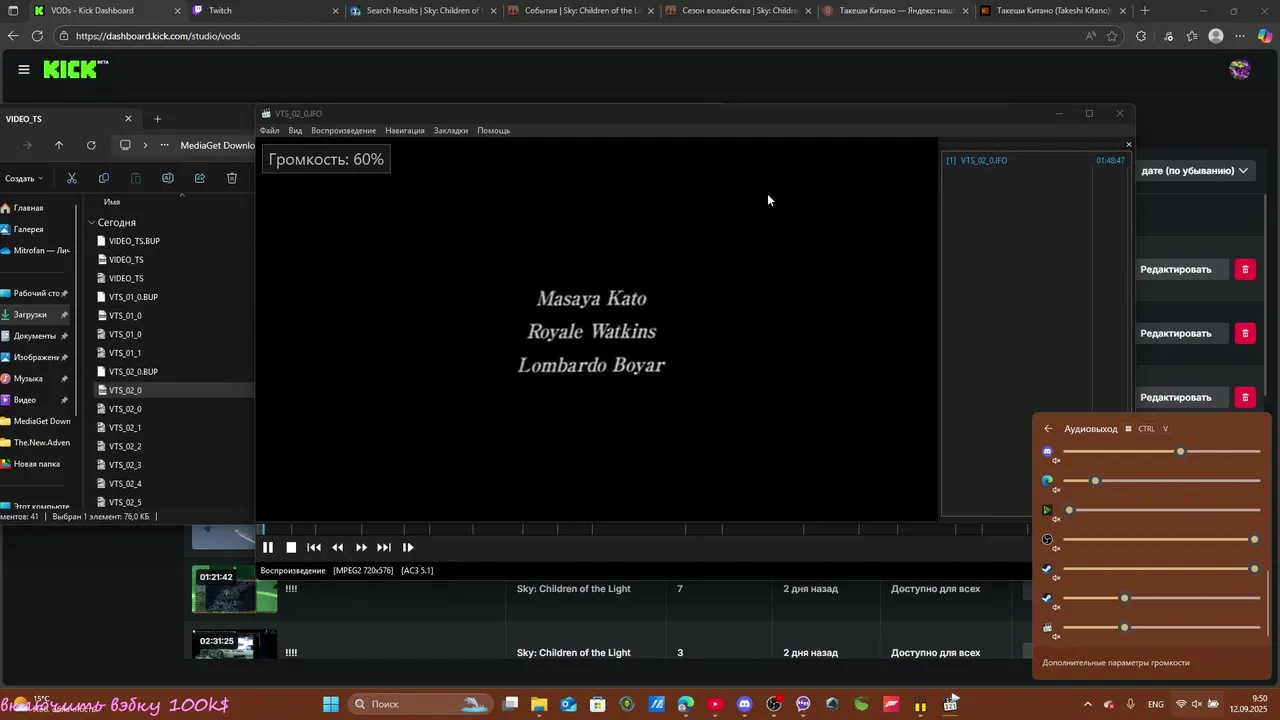Open Discord from the taskbar
Viewport: 1280px width, 720px height.
point(744,704)
